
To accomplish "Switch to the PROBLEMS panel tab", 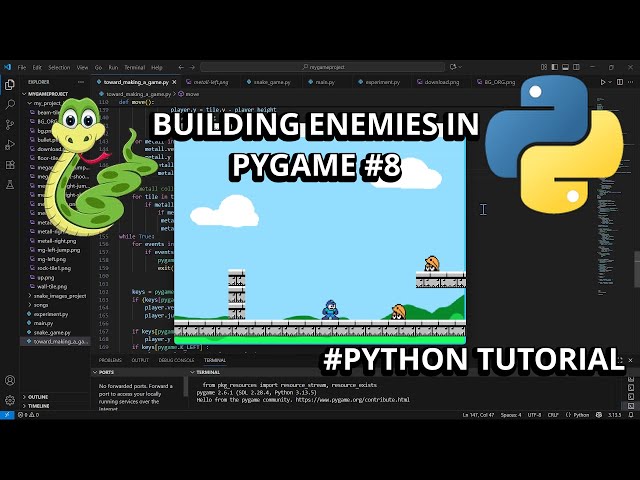I will click(110, 360).
